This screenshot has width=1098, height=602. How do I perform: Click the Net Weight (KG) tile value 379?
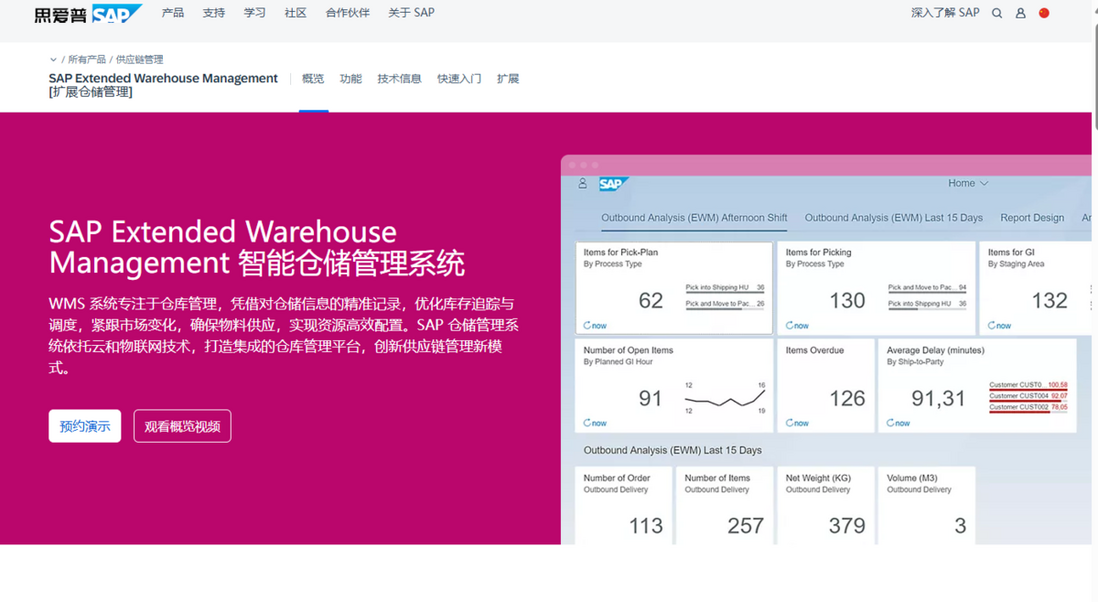click(847, 526)
